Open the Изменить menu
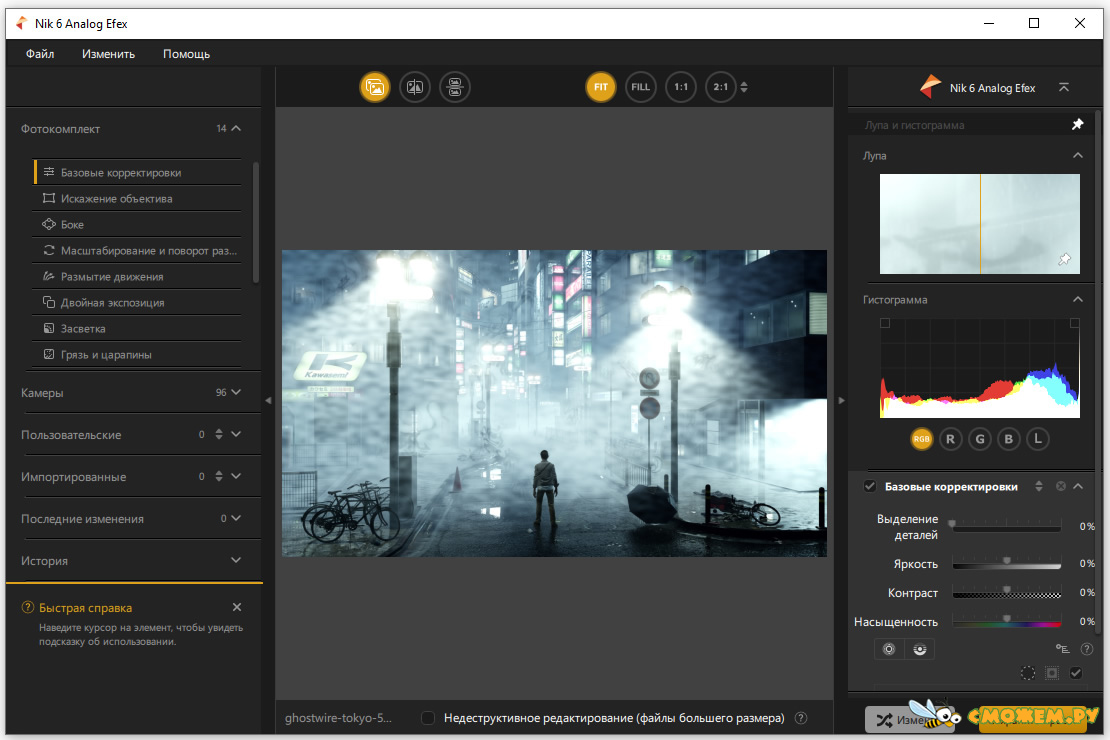Viewport: 1110px width, 740px height. coord(108,54)
